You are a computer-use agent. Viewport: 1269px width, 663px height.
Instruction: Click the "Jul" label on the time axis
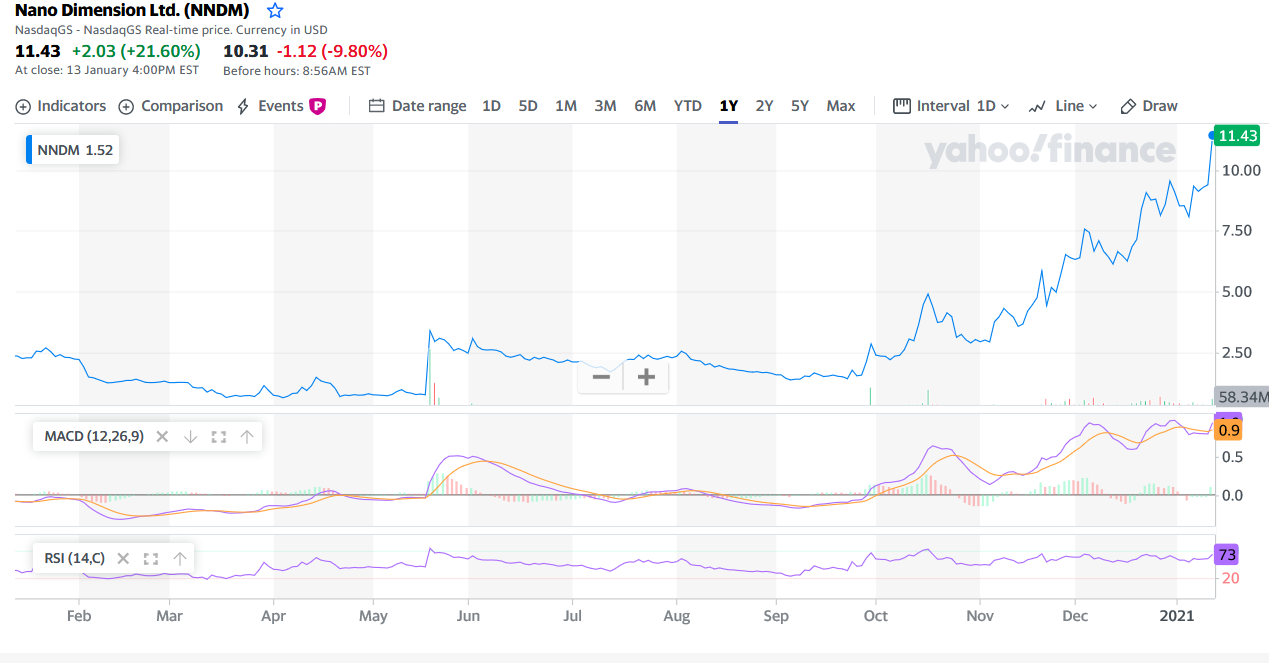572,616
